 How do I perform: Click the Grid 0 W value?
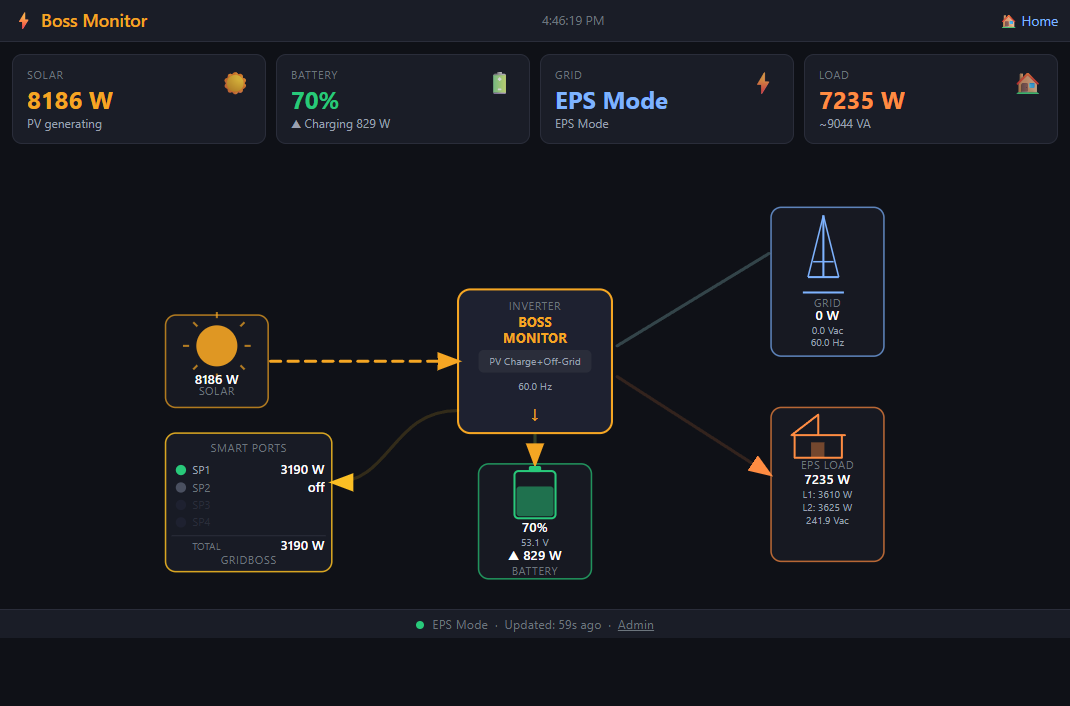point(827,316)
